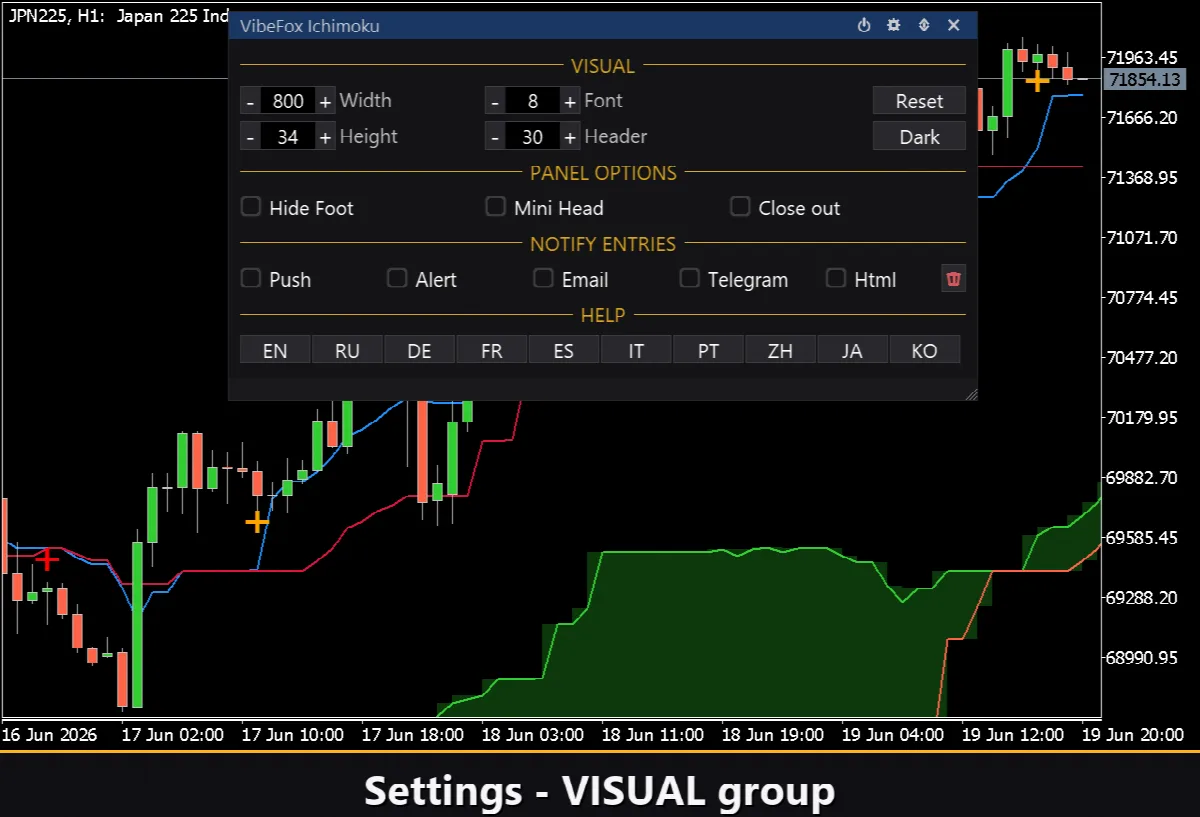1200x817 pixels.
Task: Click the Header input field showing 30
Action: pos(532,137)
